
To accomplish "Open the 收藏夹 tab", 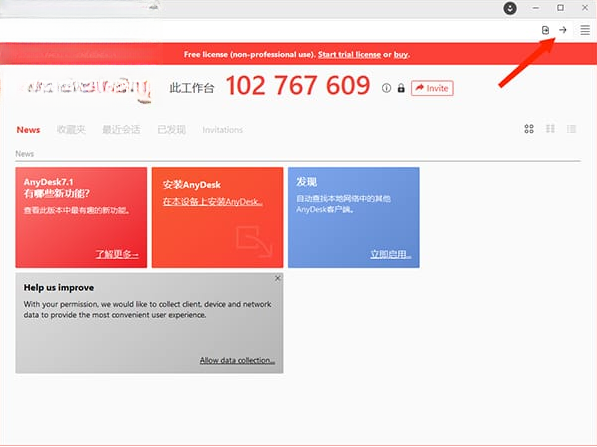I will (71, 130).
